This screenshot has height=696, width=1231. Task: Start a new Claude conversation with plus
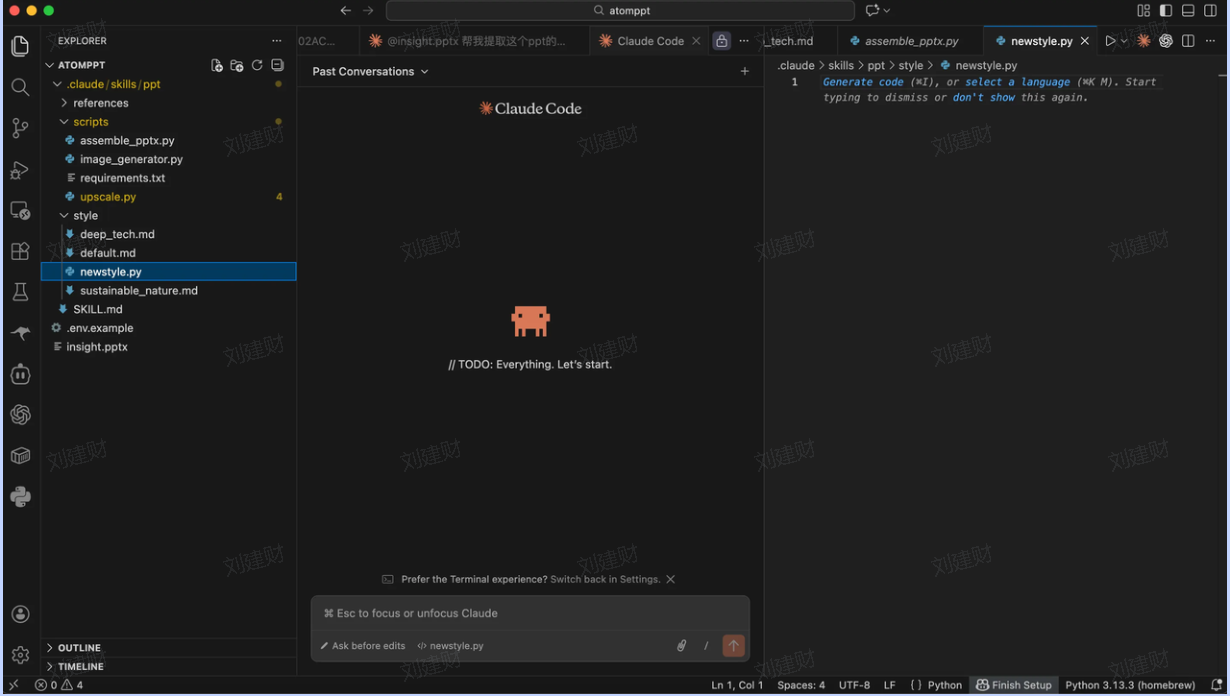pyautogui.click(x=744, y=71)
